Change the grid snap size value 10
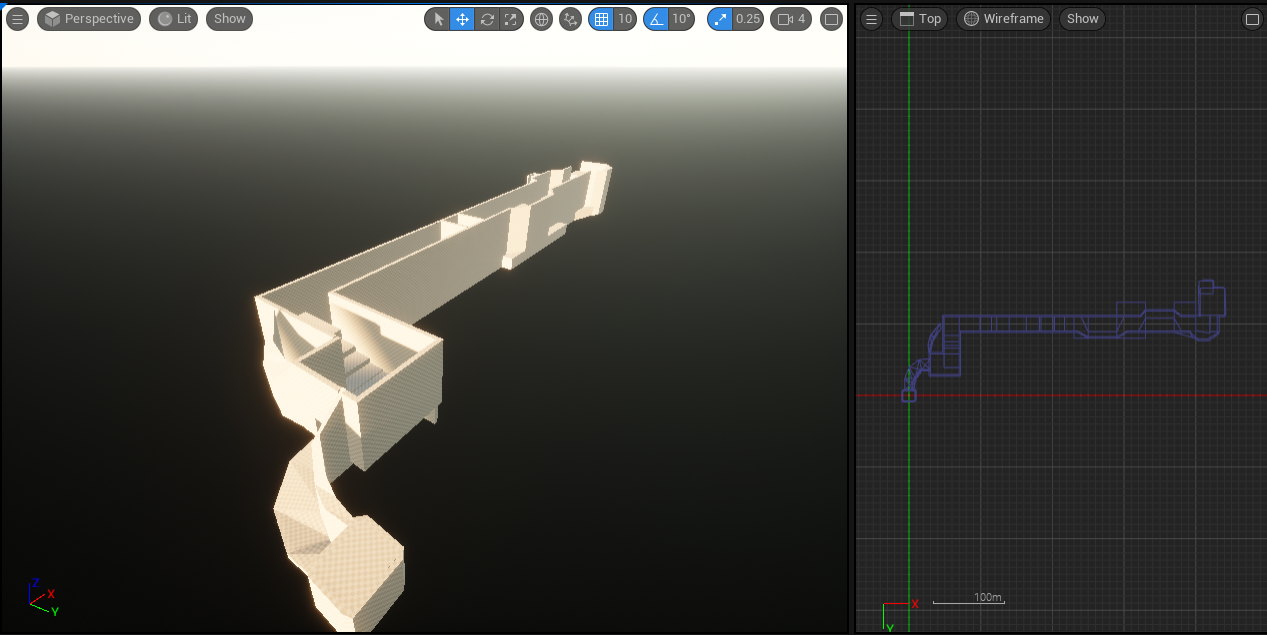The height and width of the screenshot is (635, 1267). pos(624,18)
